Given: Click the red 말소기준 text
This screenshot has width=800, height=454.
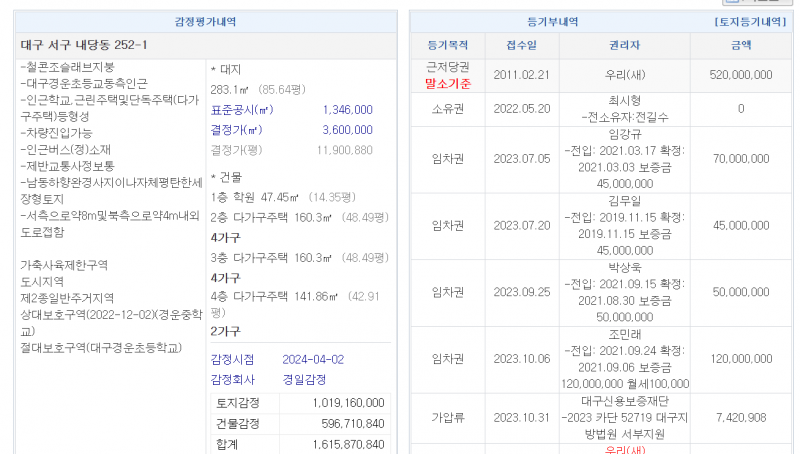Looking at the screenshot, I should click(447, 83).
